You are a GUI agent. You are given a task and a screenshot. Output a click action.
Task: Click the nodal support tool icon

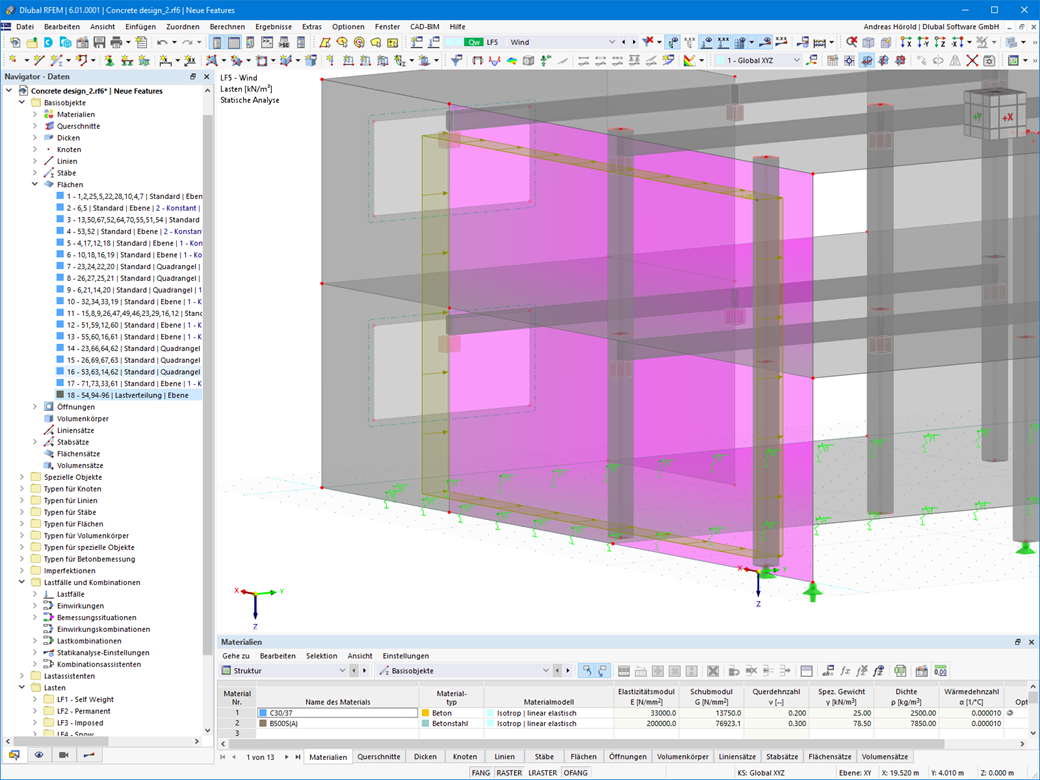coord(109,60)
